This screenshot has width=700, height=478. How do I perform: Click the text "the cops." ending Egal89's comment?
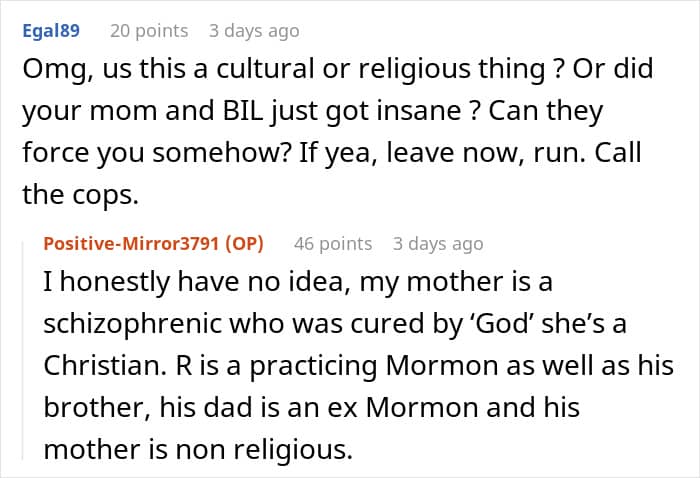(80, 195)
